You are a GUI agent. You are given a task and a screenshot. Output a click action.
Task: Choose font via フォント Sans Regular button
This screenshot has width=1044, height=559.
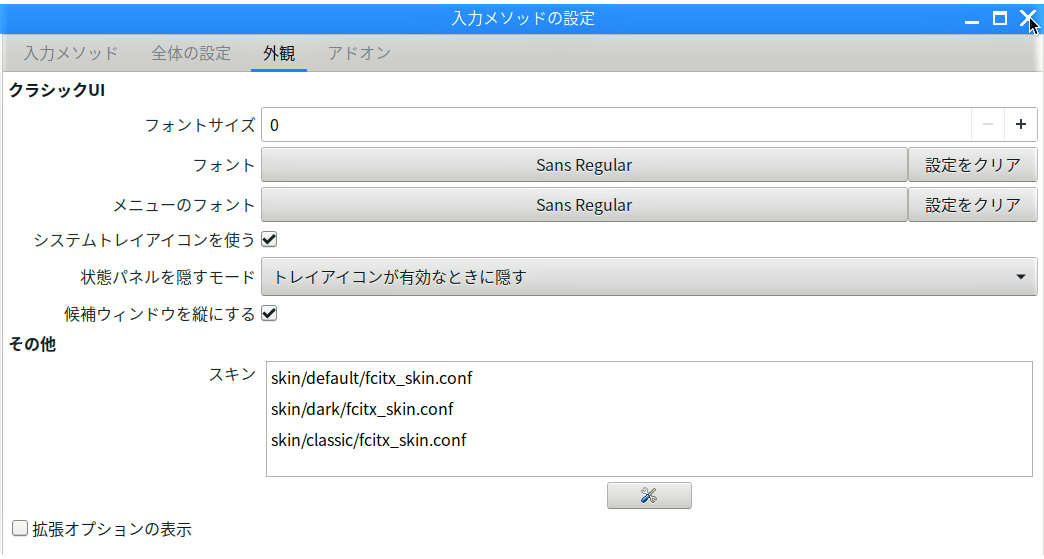[x=584, y=165]
